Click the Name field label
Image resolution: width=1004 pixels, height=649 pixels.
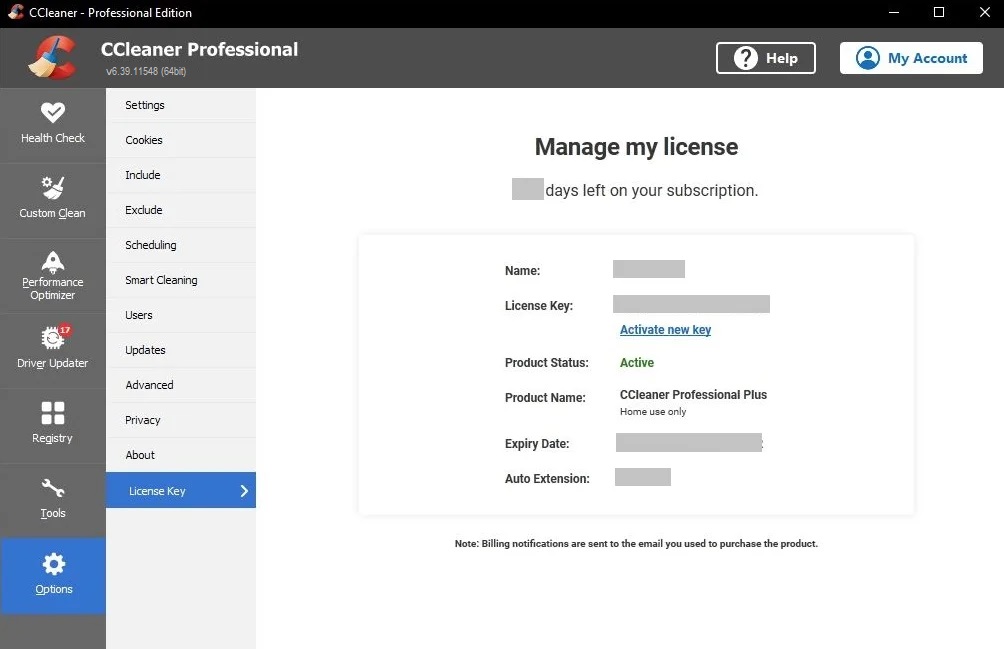pos(522,271)
